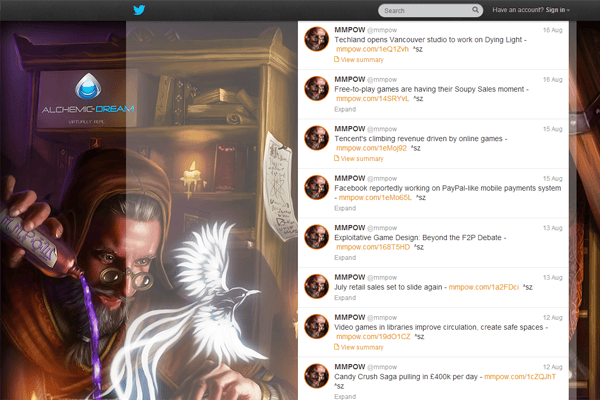Image resolution: width=600 pixels, height=400 pixels.
Task: Open link mmpow.com/1a2FDci
Action: point(484,287)
